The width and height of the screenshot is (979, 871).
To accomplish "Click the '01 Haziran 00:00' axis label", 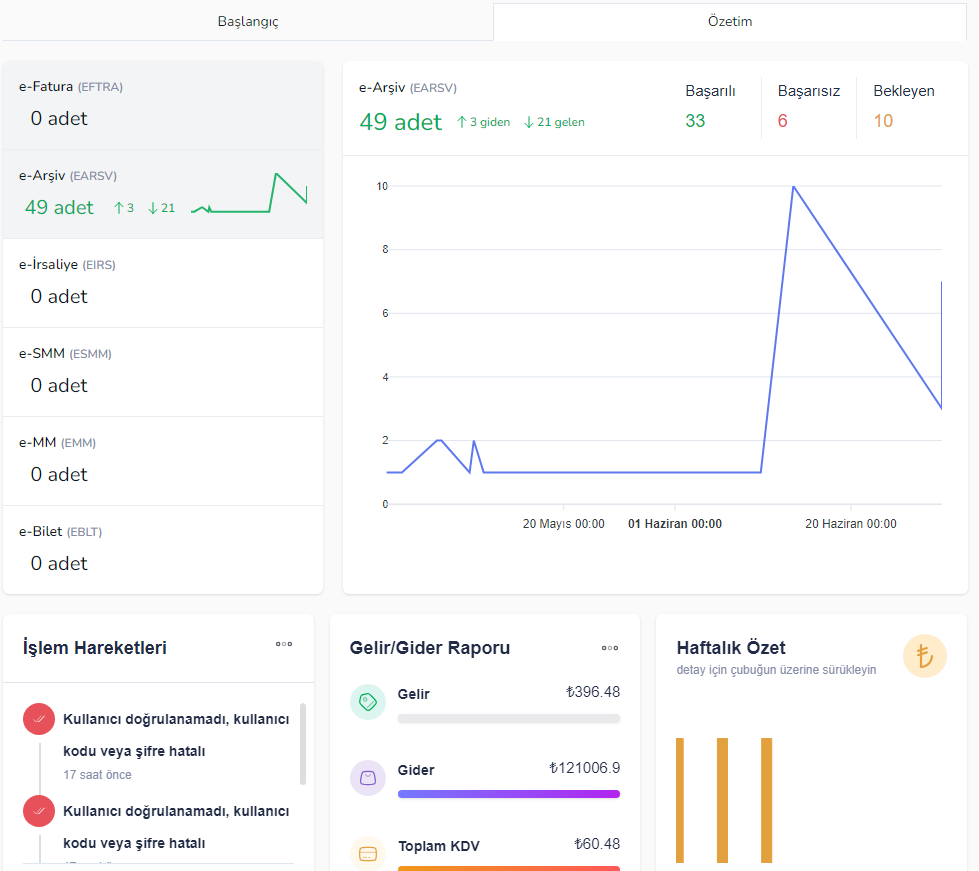I will [675, 524].
